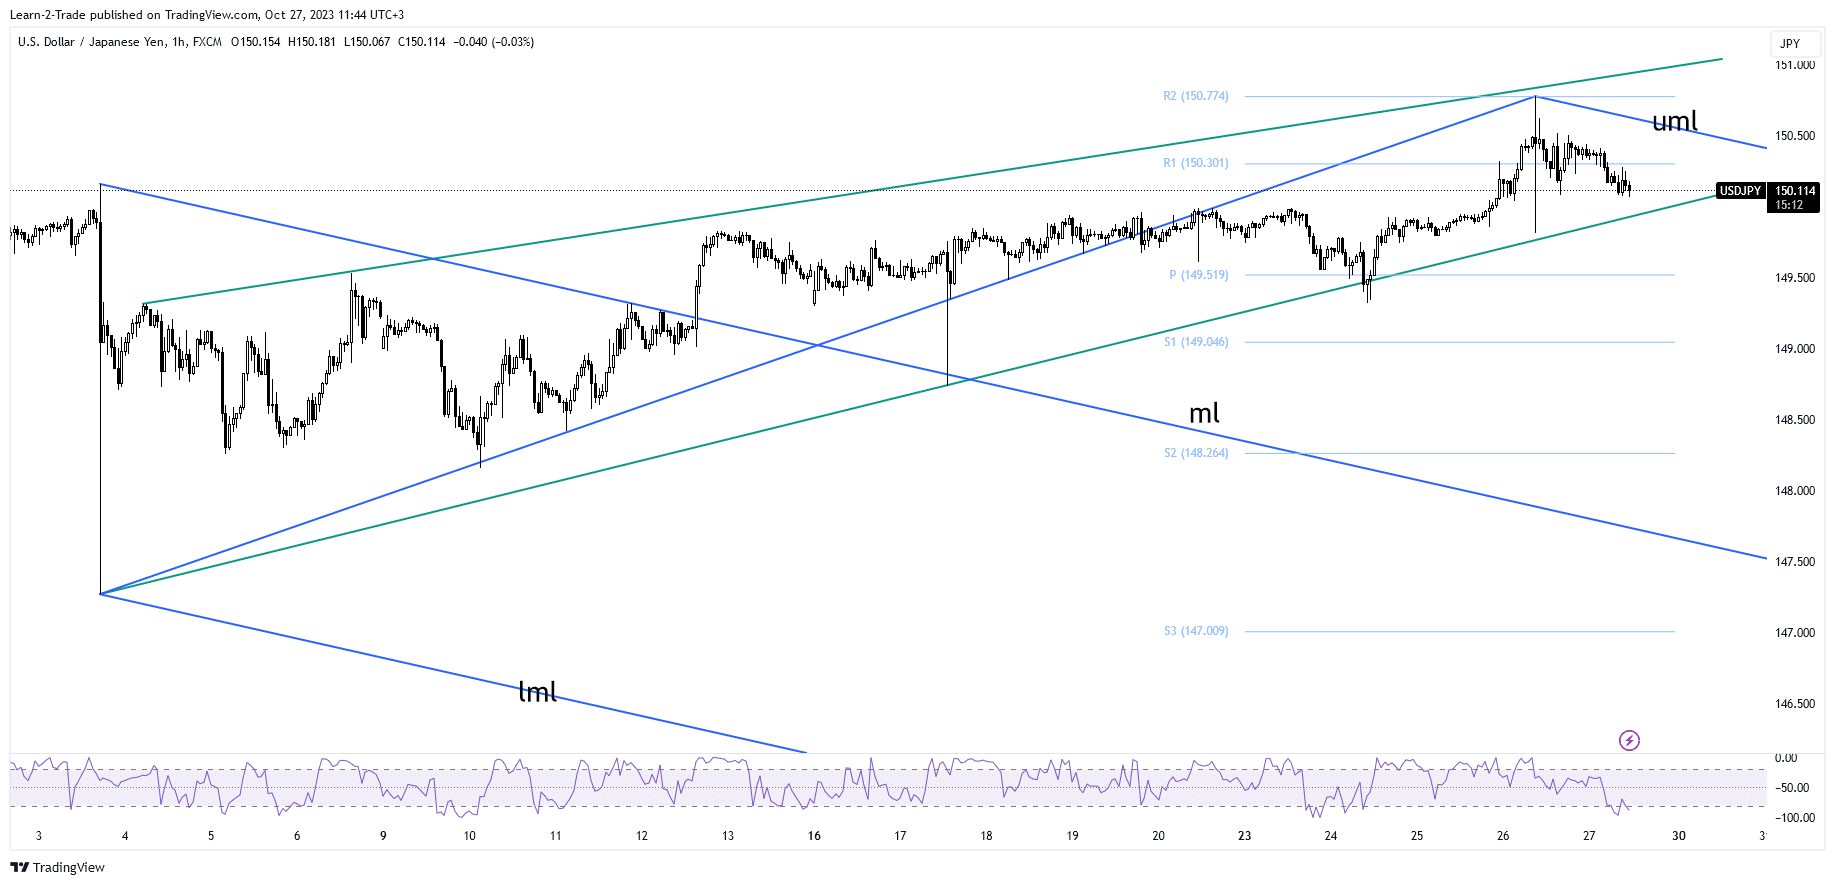Select the R1 (150.301) pivot label
Viewport: 1835px width, 885px height.
tap(1195, 163)
